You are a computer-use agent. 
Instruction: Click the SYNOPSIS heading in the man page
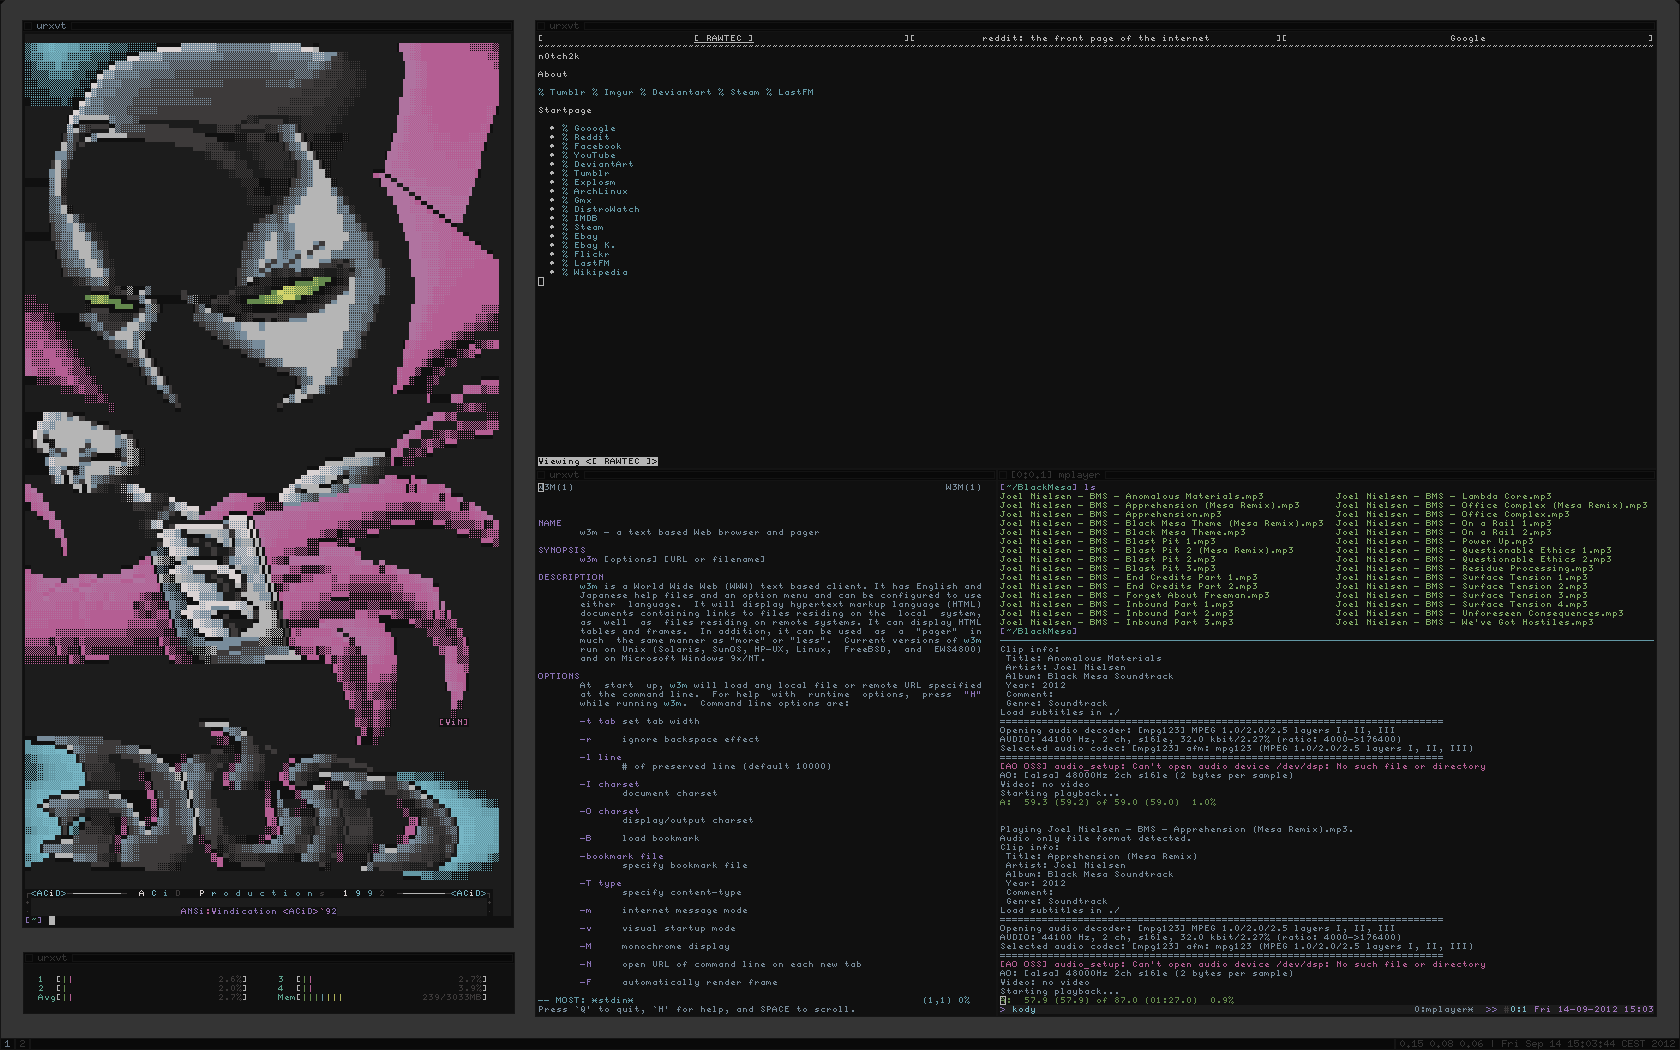pos(561,550)
